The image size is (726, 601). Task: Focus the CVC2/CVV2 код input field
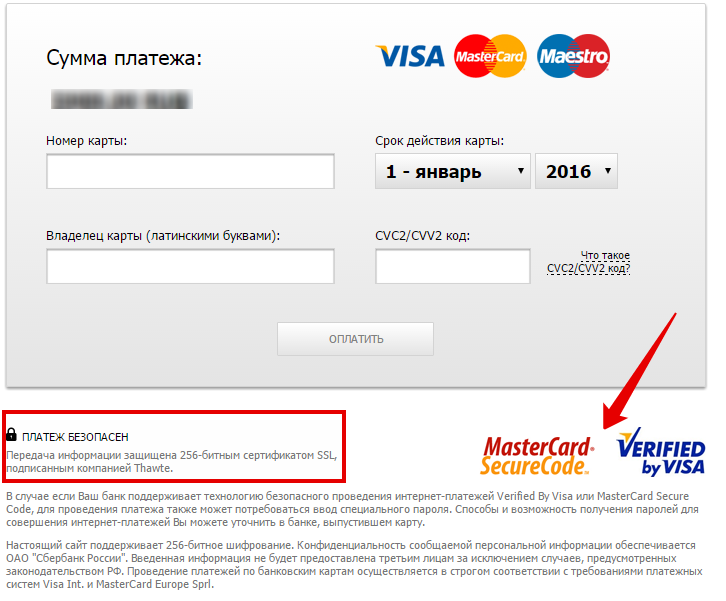pos(453,266)
